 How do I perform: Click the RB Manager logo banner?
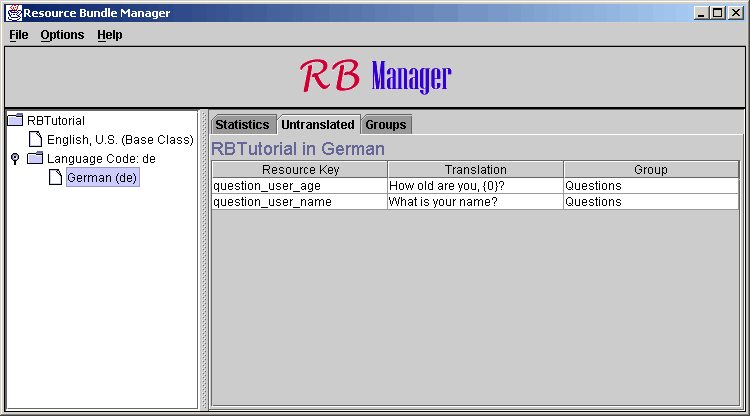point(375,76)
